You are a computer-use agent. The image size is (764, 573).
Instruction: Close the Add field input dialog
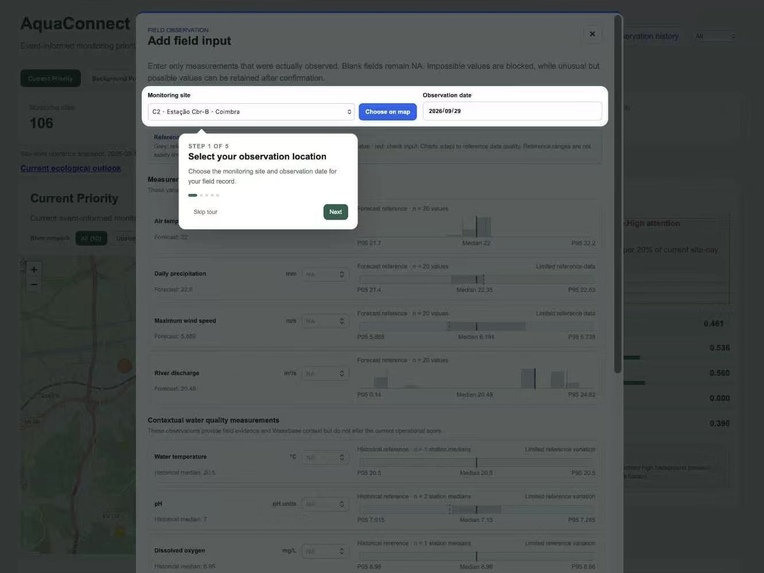tap(592, 34)
